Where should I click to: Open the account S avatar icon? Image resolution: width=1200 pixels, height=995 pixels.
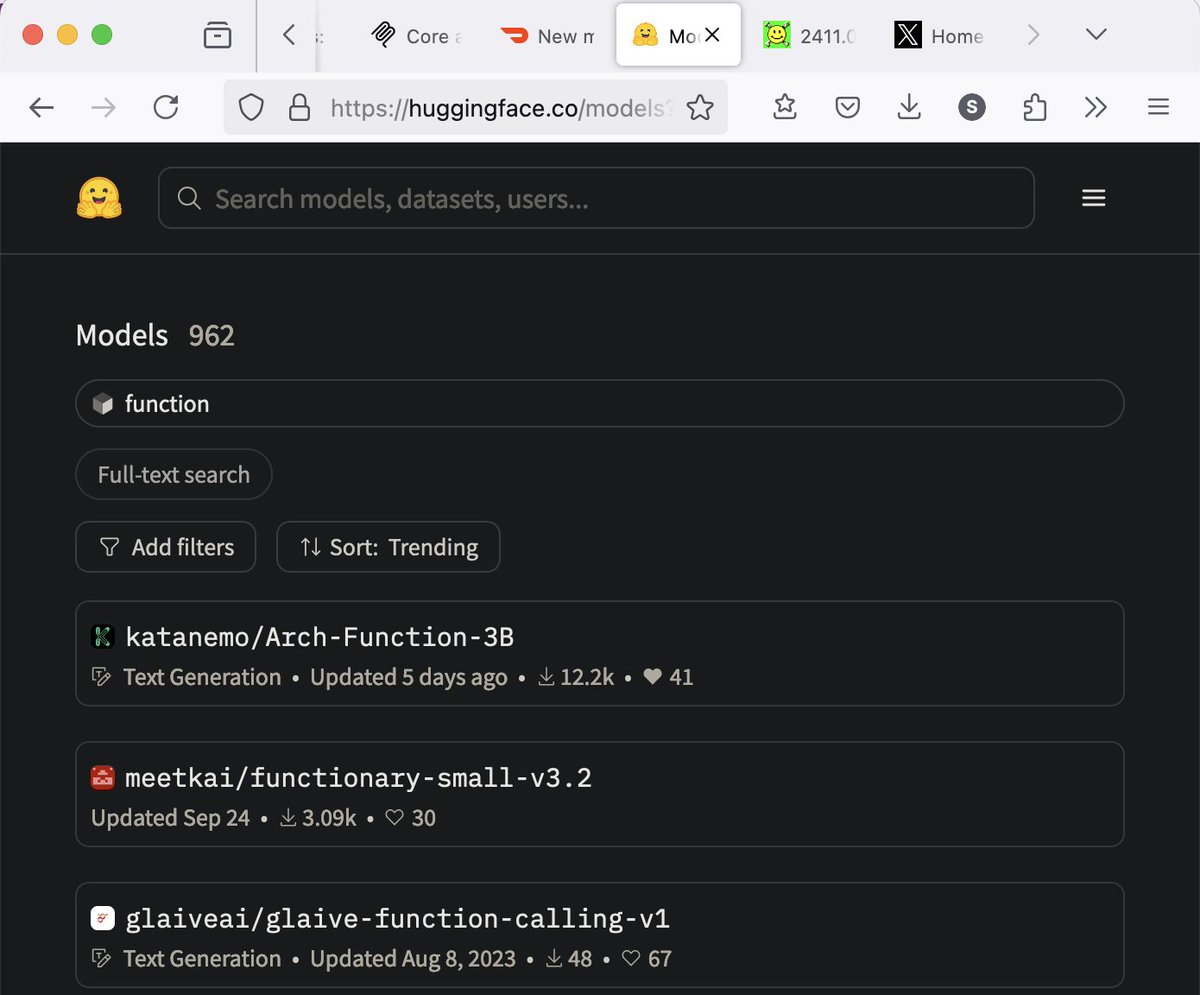(972, 107)
